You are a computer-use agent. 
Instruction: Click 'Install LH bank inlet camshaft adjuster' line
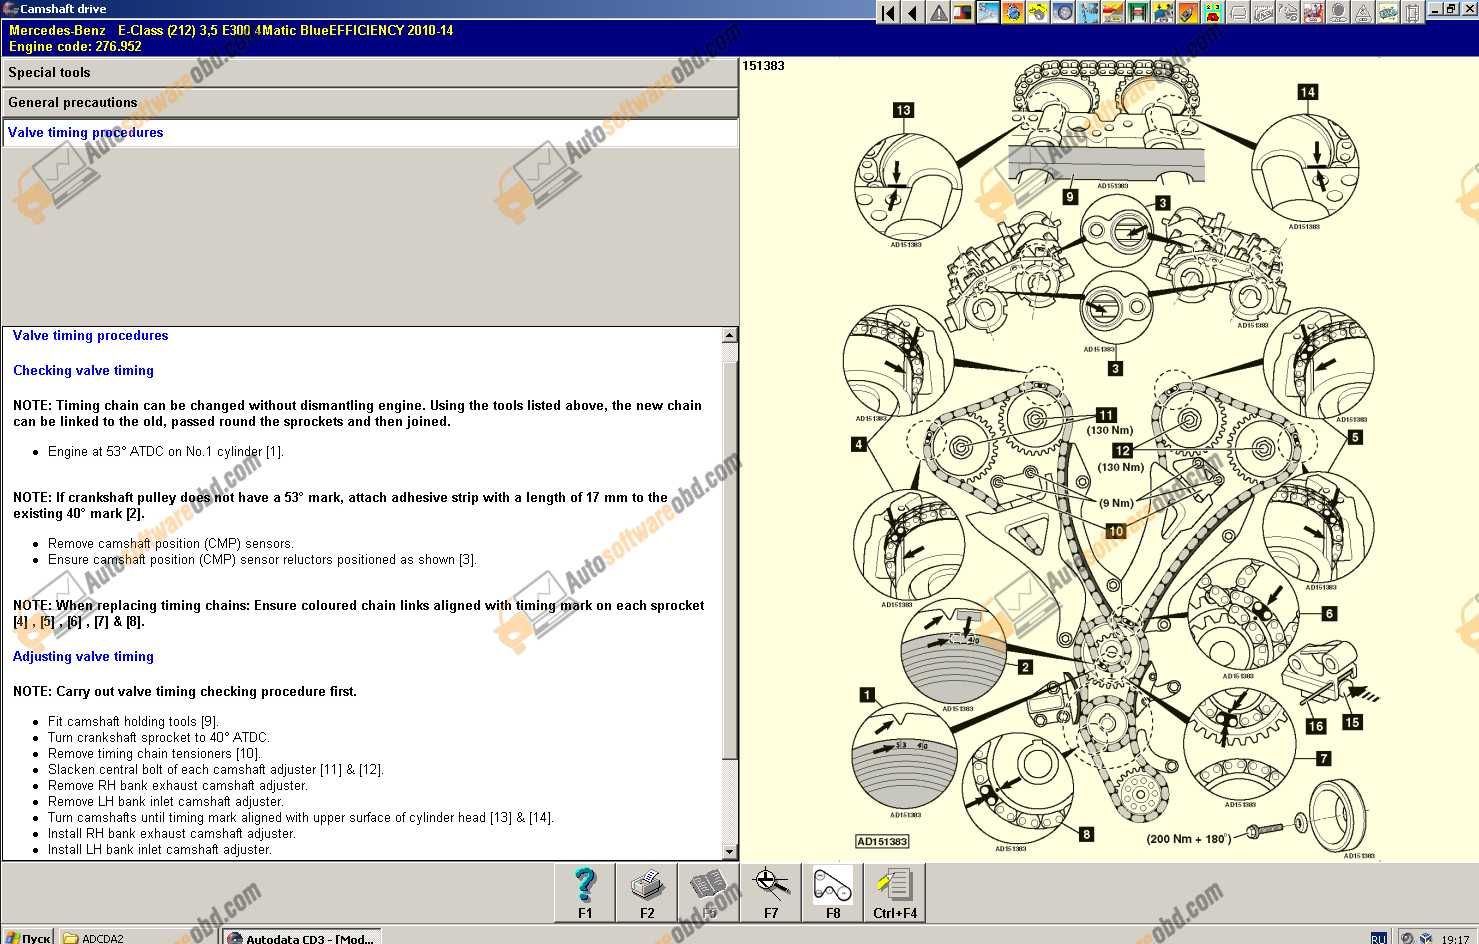(x=160, y=849)
